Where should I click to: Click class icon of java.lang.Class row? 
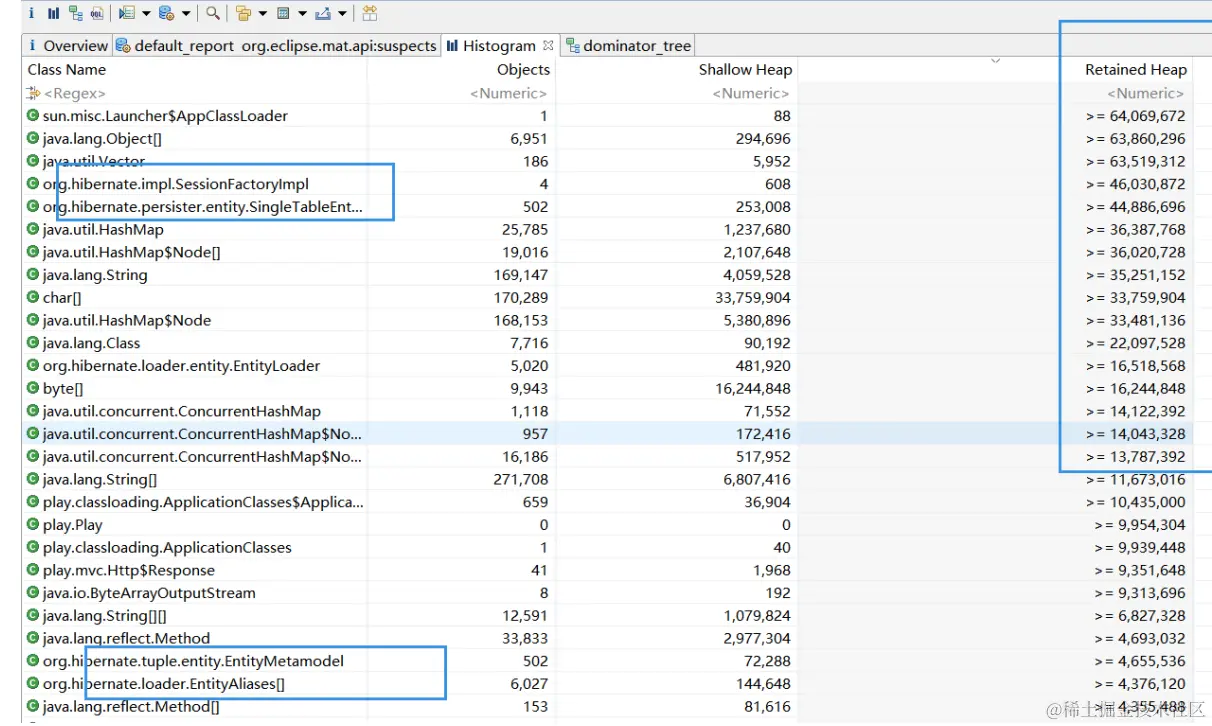33,343
